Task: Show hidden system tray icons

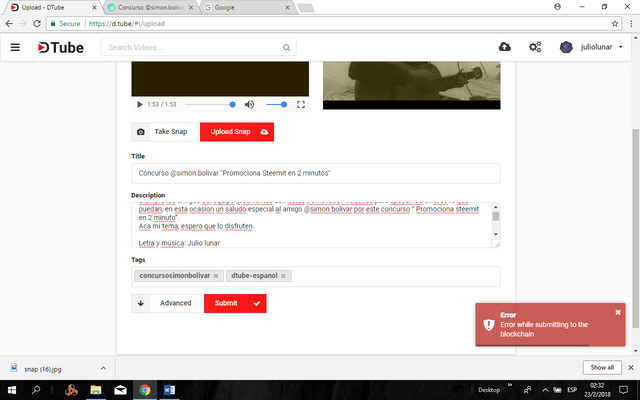Action: coord(545,390)
